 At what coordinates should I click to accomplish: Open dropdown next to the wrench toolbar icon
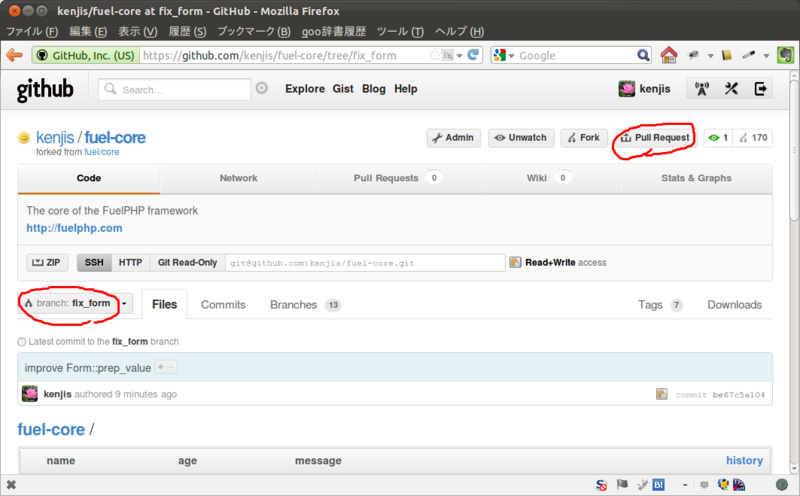710,56
